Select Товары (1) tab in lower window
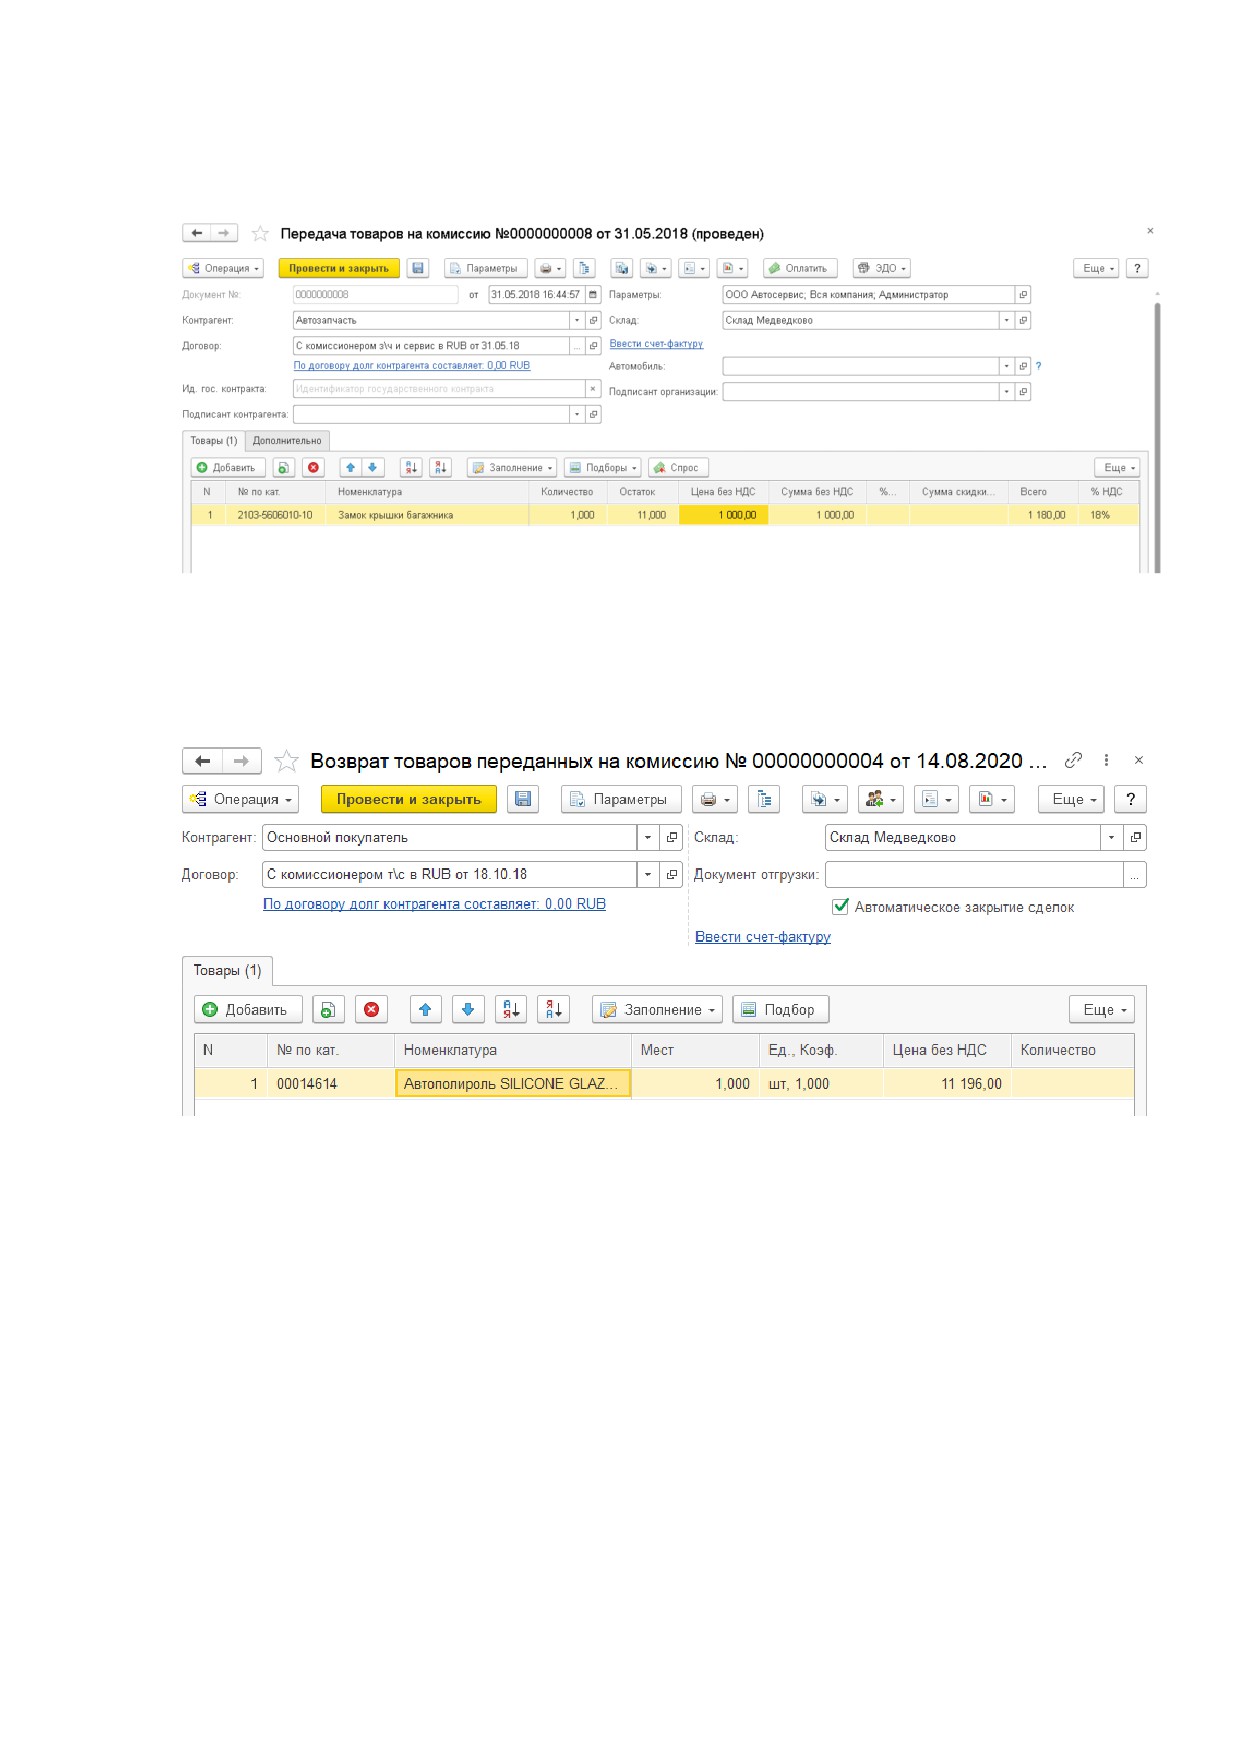Viewport: 1239px width, 1752px height. point(227,970)
